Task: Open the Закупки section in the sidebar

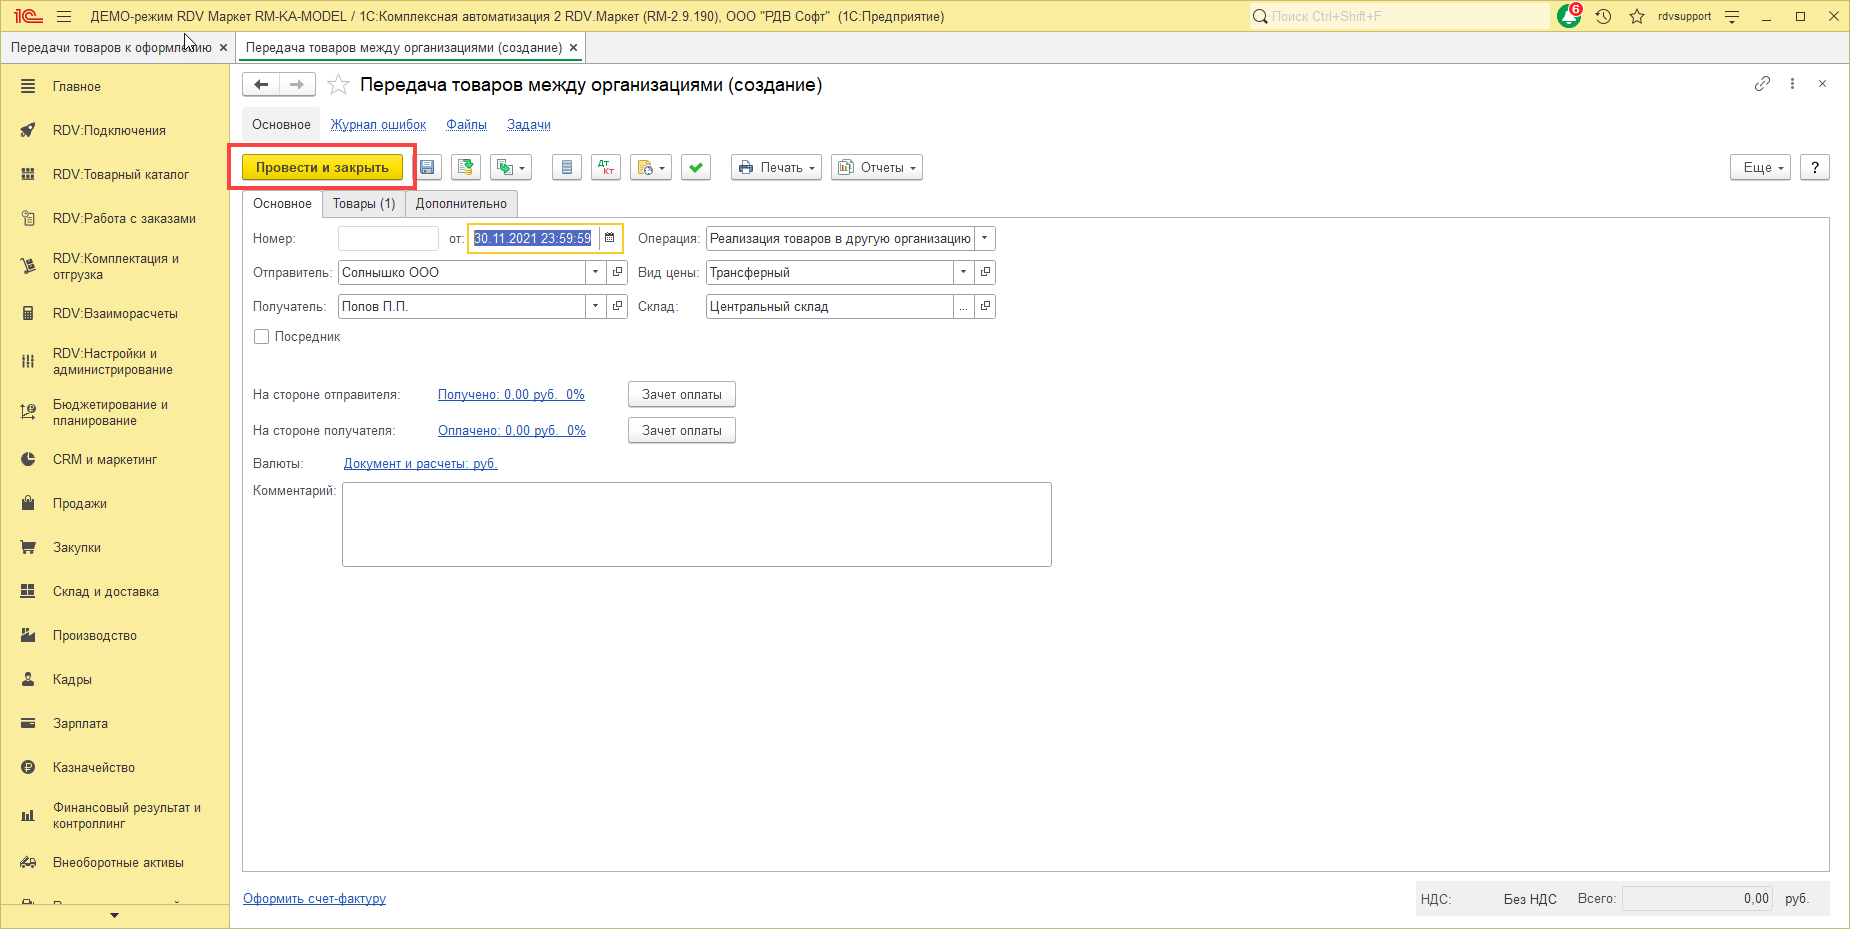Action: coord(77,548)
